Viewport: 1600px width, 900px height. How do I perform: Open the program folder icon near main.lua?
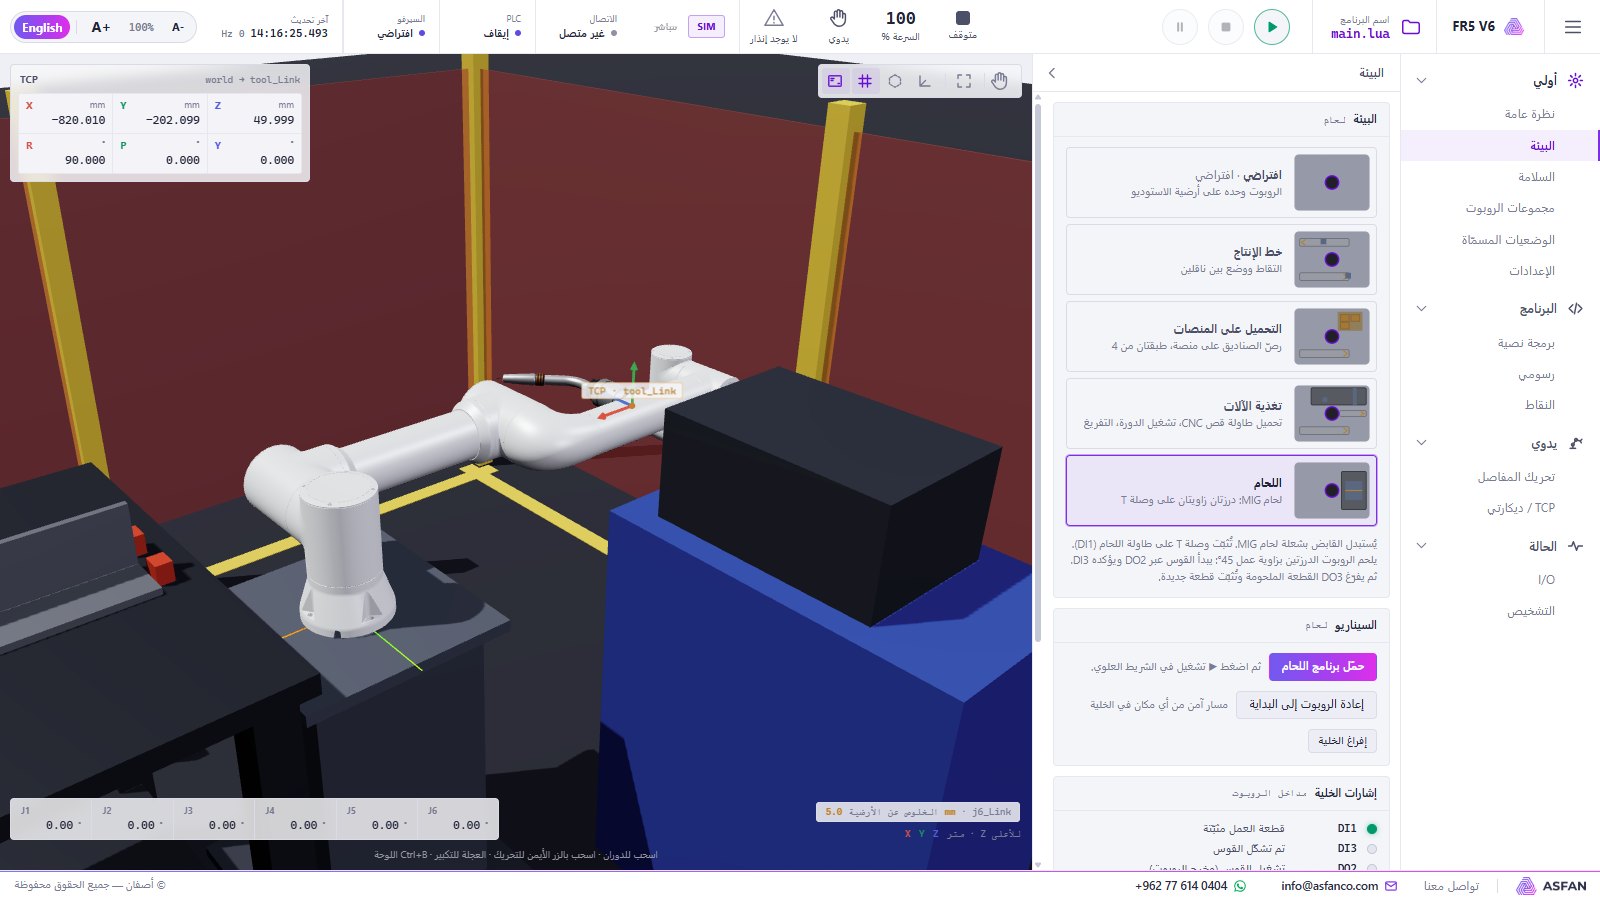tap(1411, 27)
